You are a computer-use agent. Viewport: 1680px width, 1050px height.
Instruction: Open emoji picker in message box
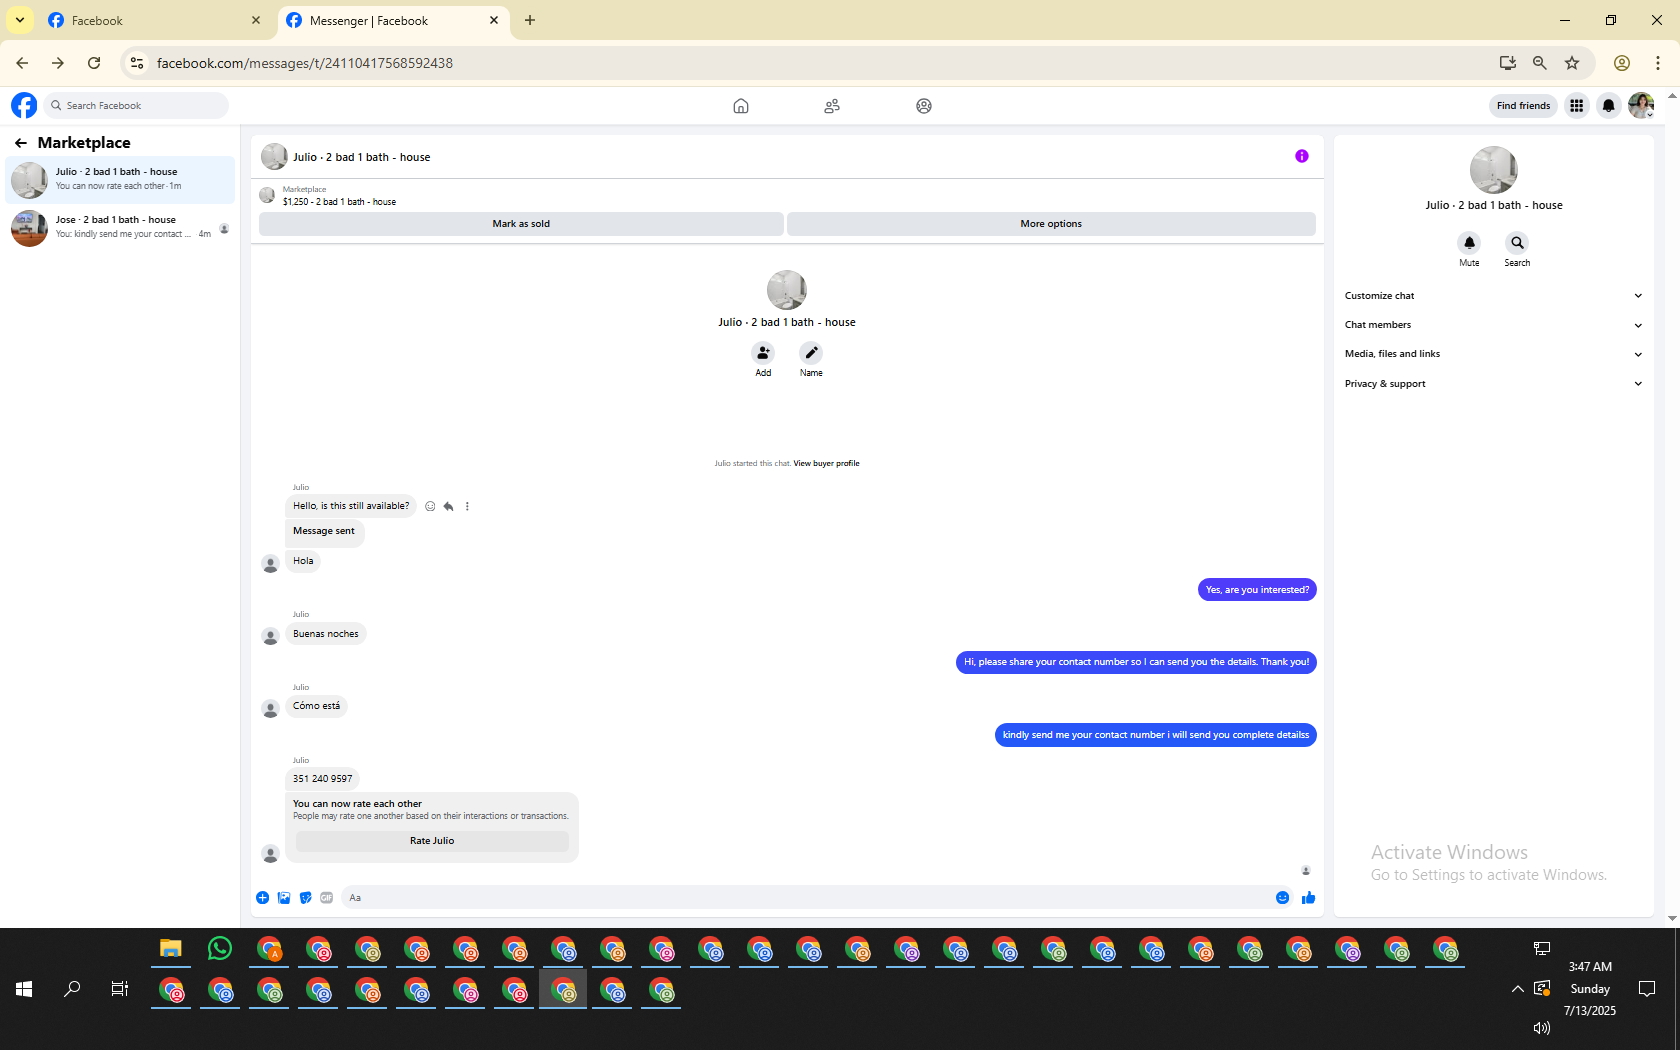pyautogui.click(x=1282, y=898)
